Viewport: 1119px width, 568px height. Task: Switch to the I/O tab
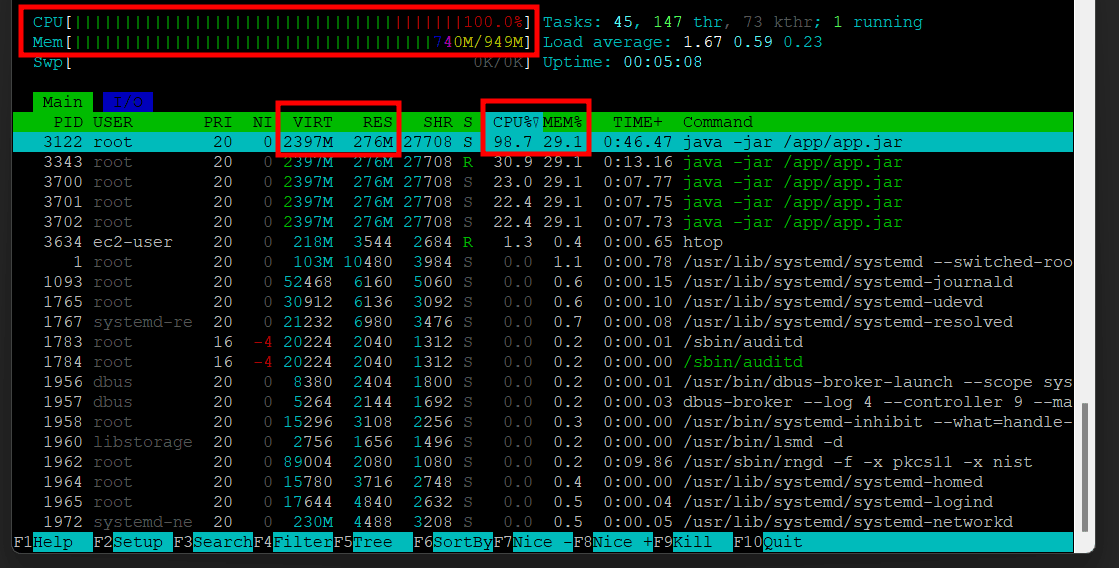(x=127, y=102)
